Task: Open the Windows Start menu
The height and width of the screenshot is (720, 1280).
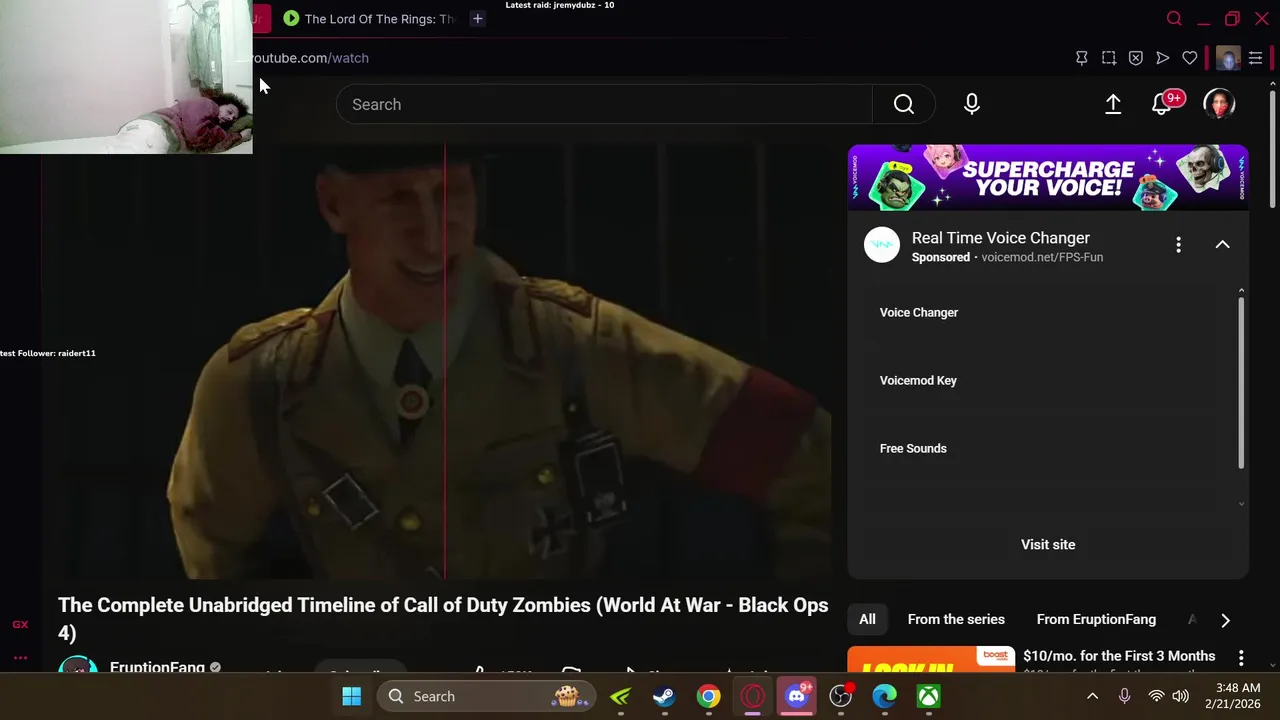Action: [x=352, y=696]
